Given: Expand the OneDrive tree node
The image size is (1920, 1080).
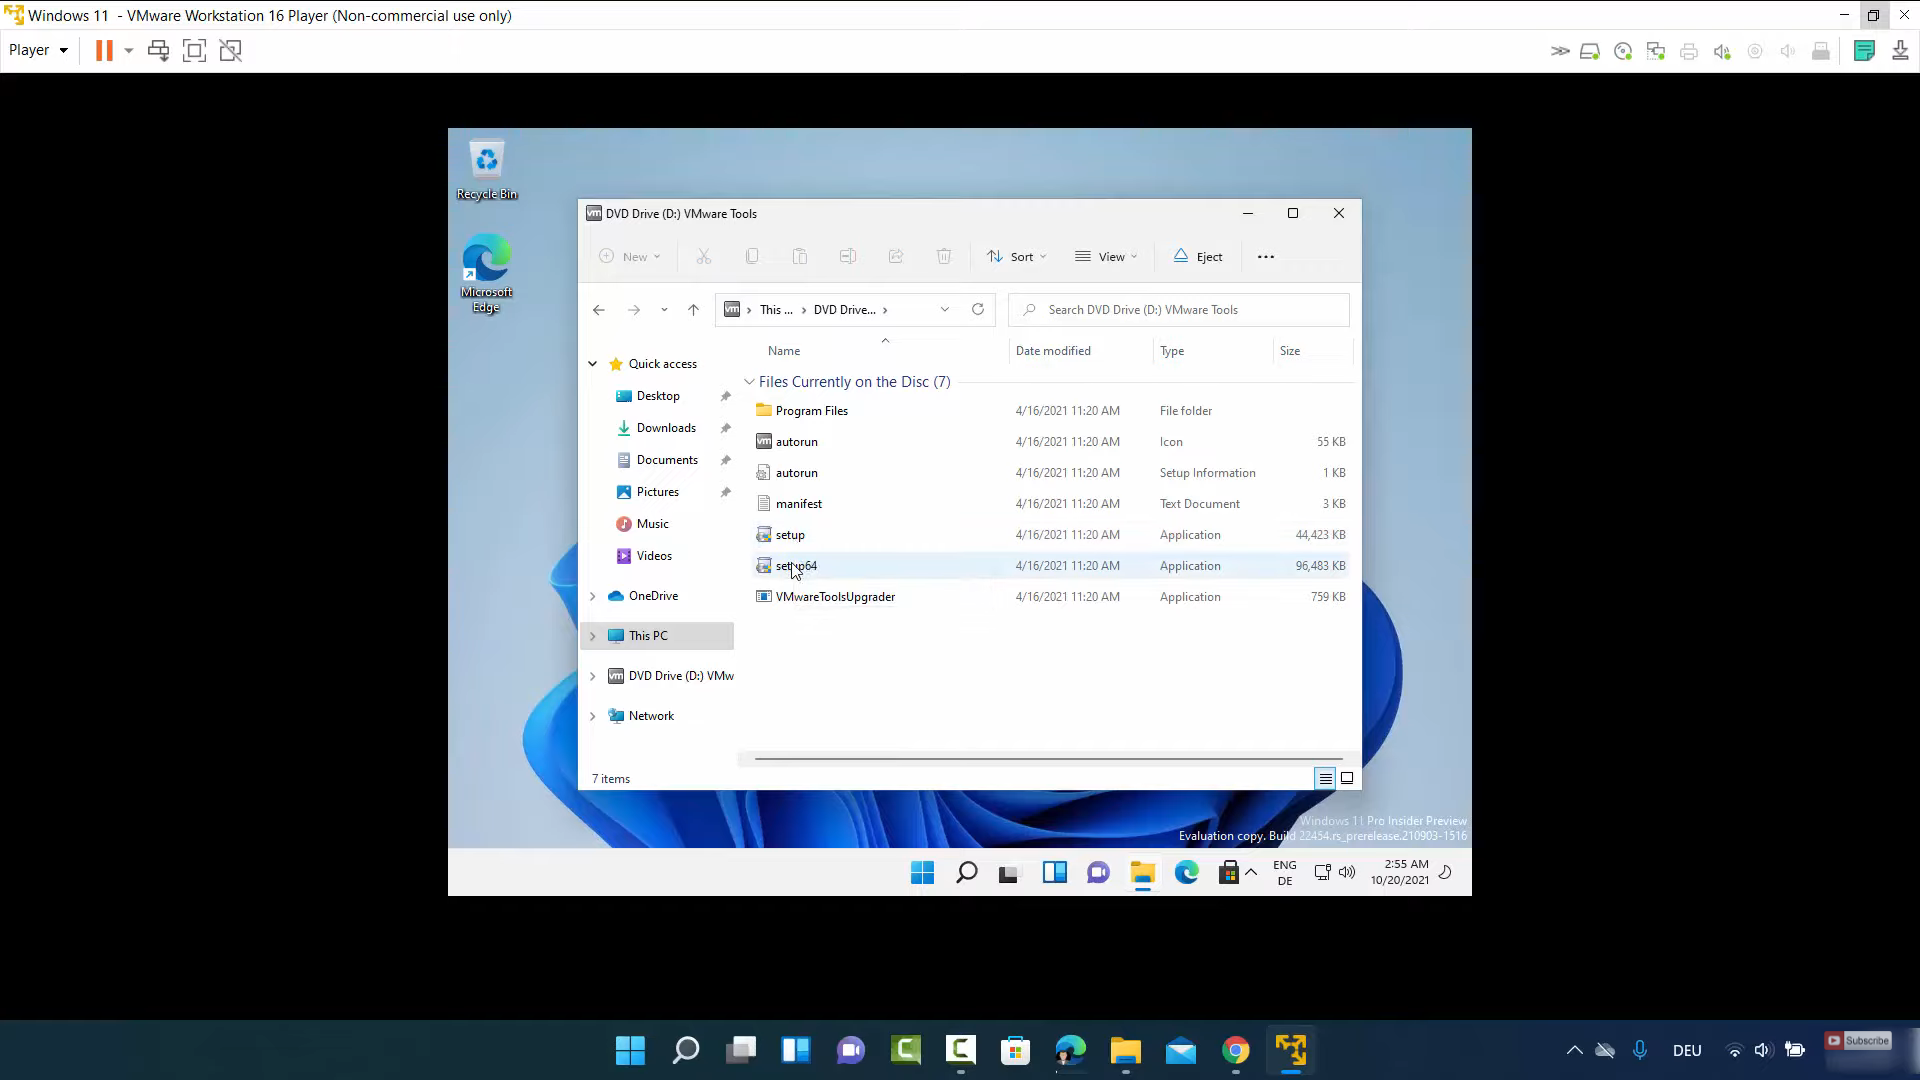Looking at the screenshot, I should click(592, 596).
